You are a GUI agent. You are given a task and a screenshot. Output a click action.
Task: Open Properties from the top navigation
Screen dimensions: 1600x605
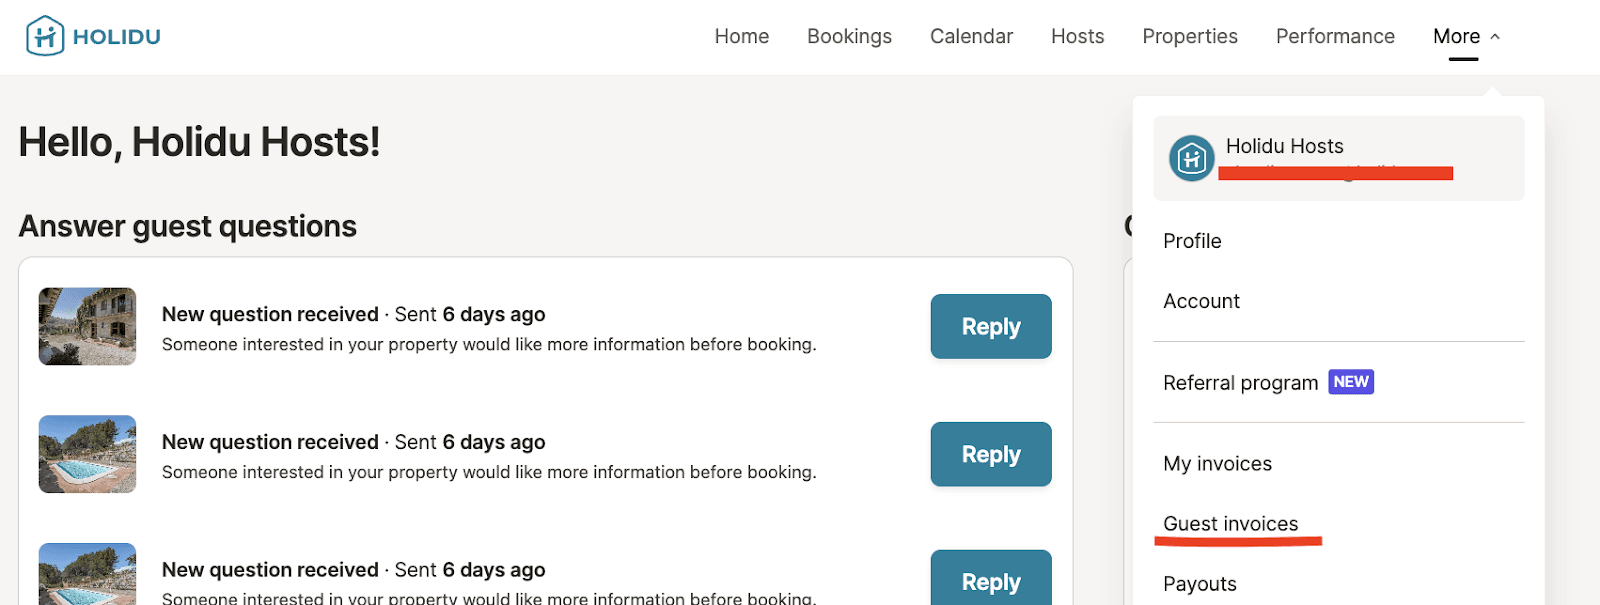click(1189, 36)
